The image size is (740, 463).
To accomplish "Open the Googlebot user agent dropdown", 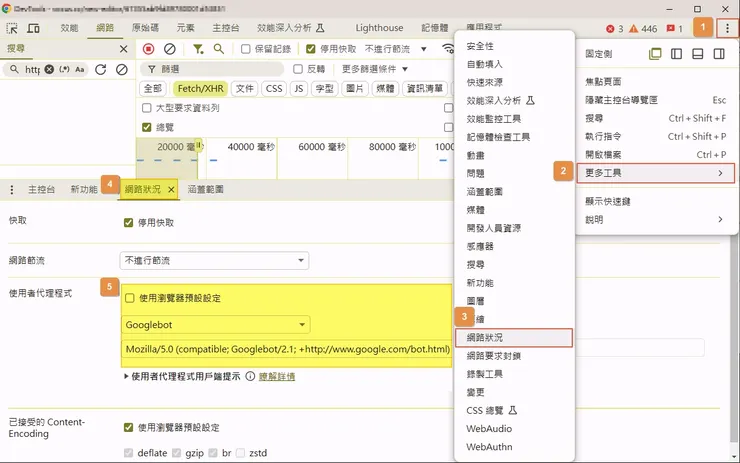I will (x=216, y=325).
